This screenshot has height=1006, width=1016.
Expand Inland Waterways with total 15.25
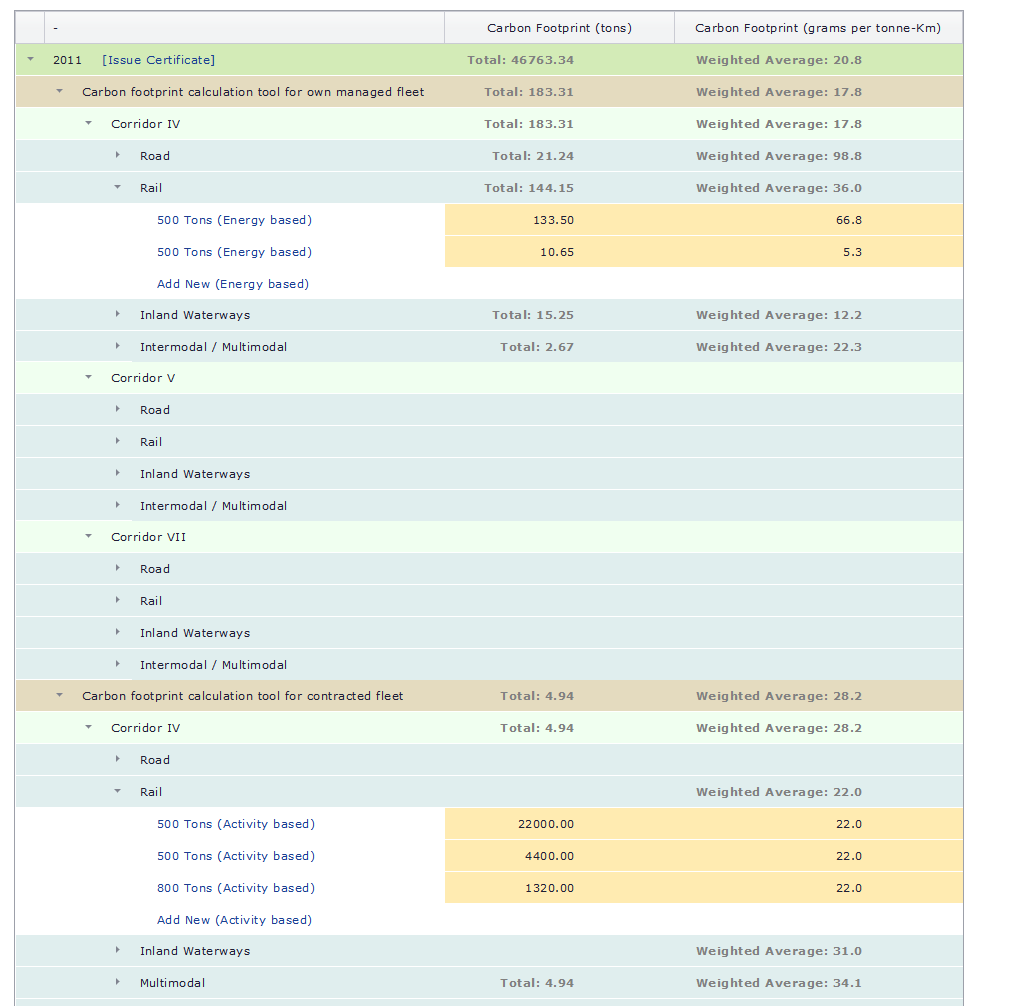[117, 315]
